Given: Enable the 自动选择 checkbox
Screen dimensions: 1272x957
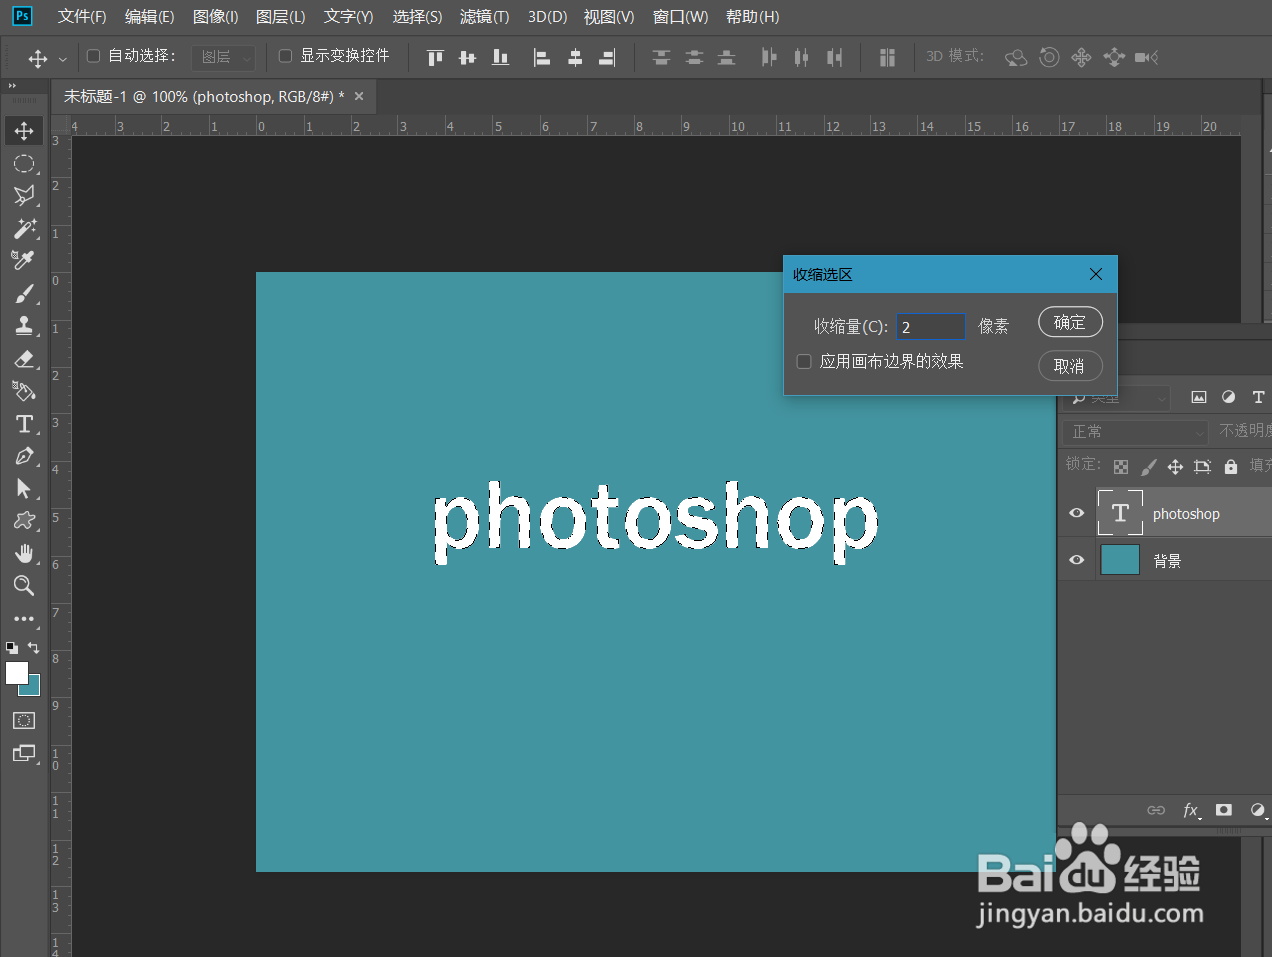Looking at the screenshot, I should tap(94, 56).
